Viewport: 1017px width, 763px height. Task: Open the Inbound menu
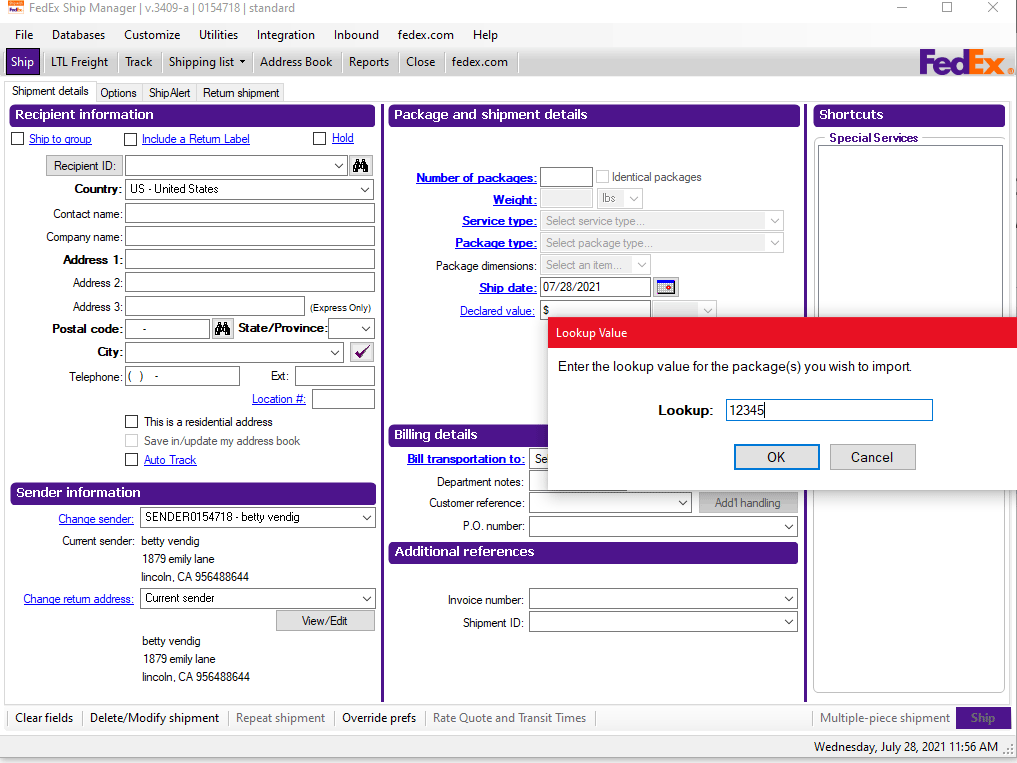tap(356, 35)
